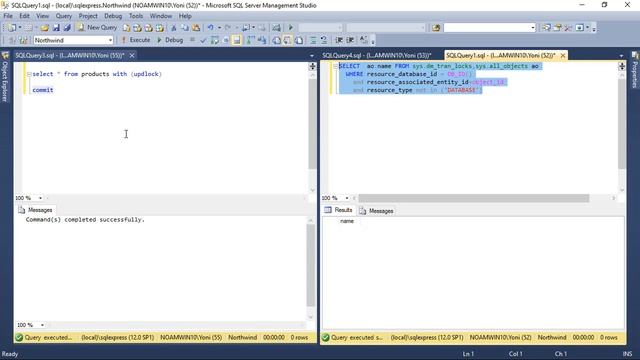640x360 pixels.
Task: Open the Edit menu
Action: pos(24,16)
